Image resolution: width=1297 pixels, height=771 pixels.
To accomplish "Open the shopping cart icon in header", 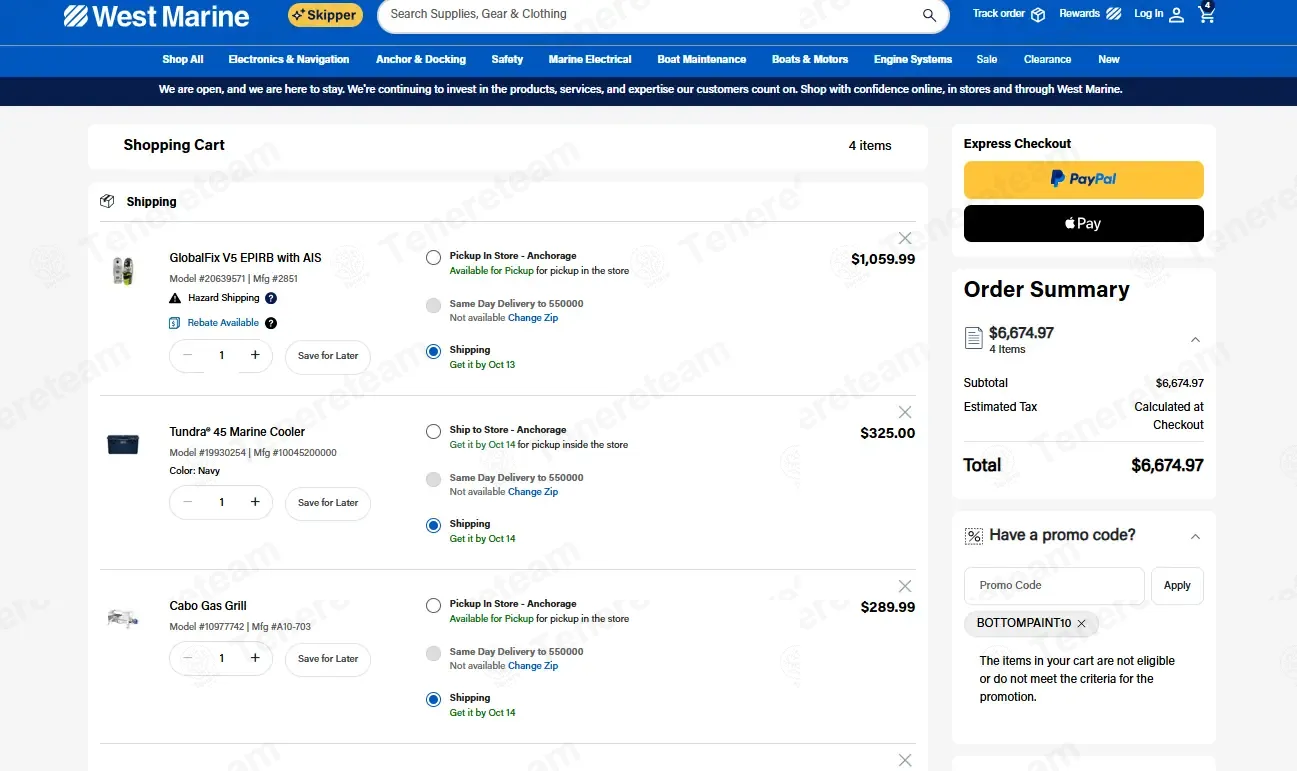I will tap(1206, 14).
